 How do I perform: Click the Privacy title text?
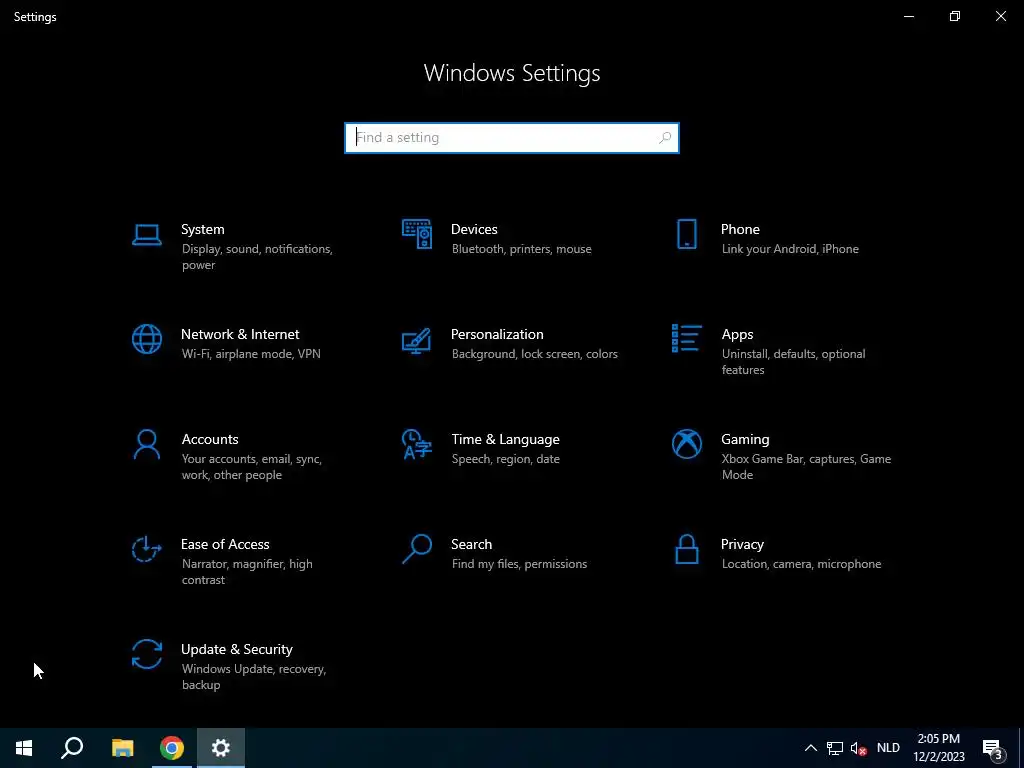pyautogui.click(x=742, y=545)
